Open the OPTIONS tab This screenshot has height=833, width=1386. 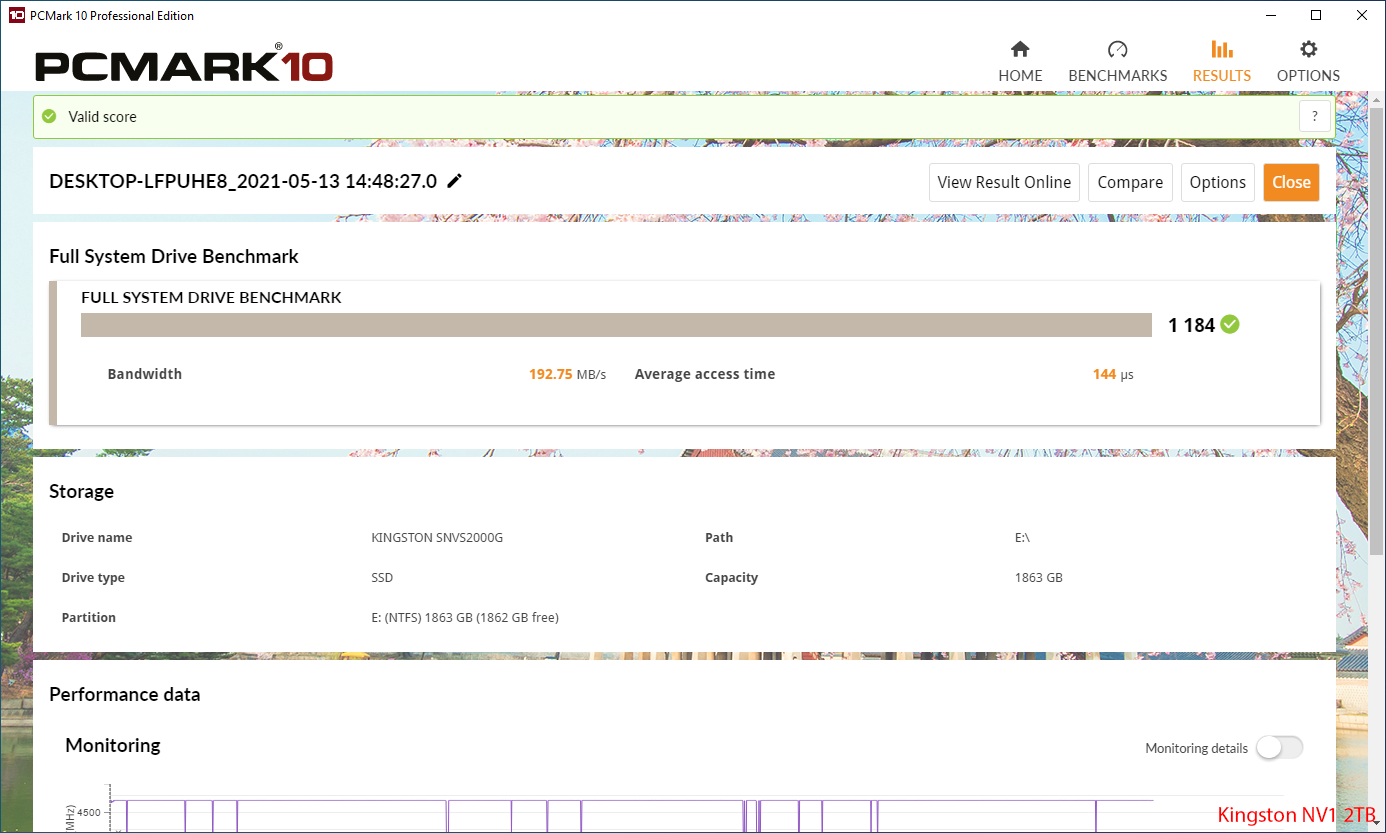click(1308, 62)
